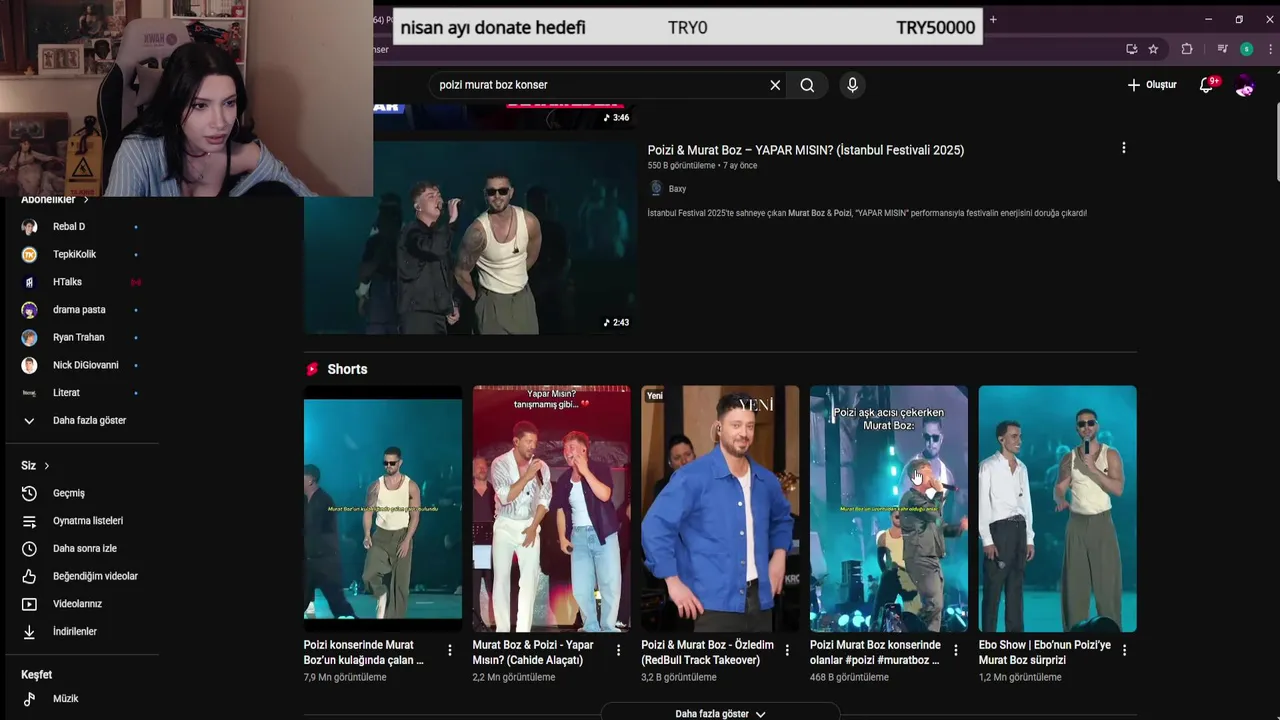Open options menu for Yapar Mısın? (Cahide Alaçatı) short
The width and height of the screenshot is (1280, 720).
(618, 650)
